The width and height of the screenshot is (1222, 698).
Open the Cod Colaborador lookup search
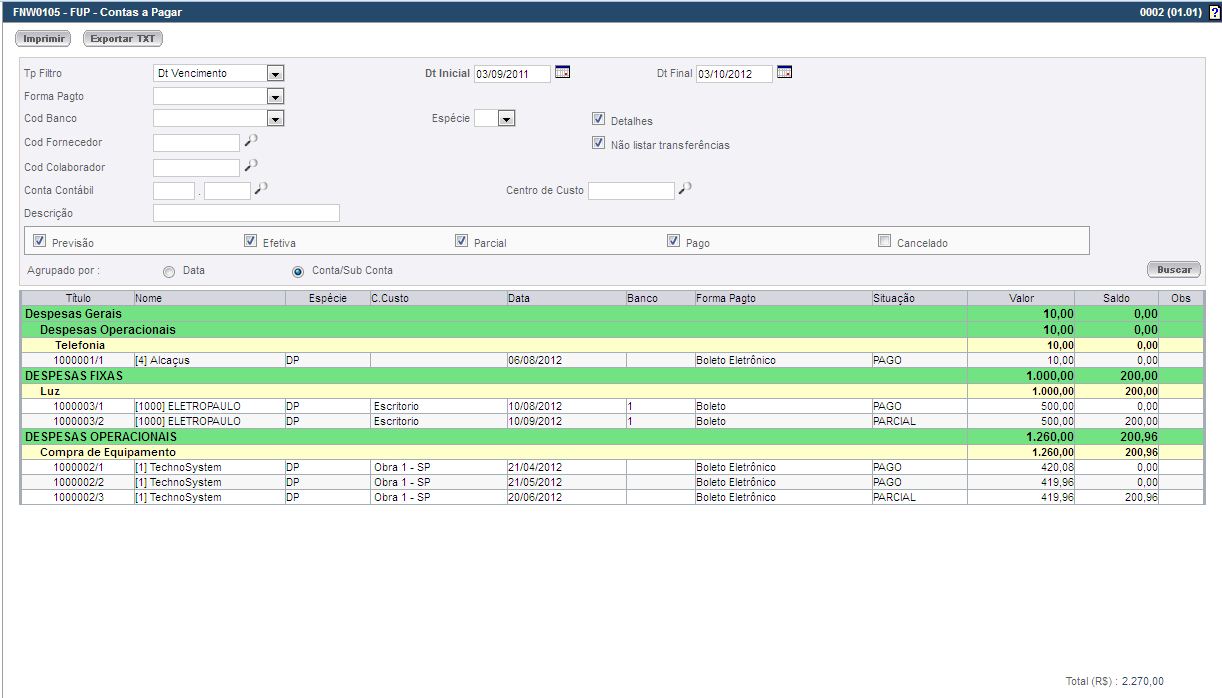click(x=250, y=165)
